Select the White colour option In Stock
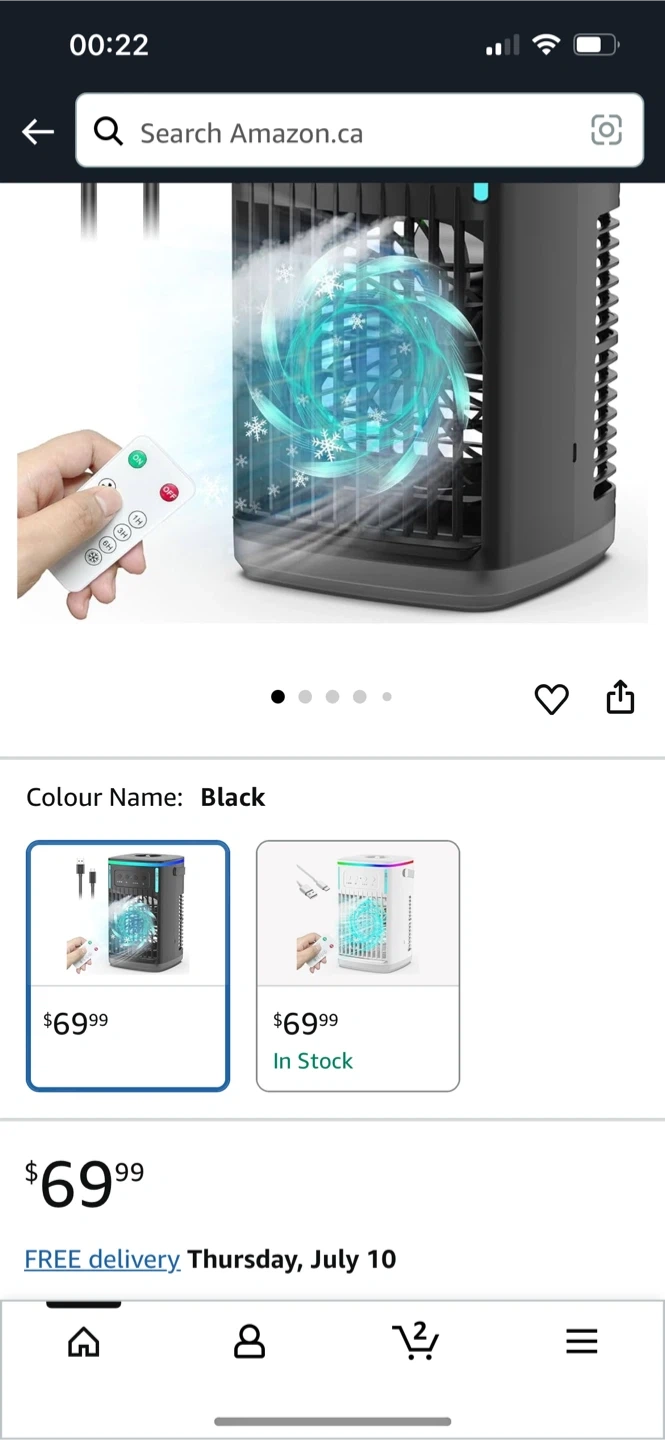The width and height of the screenshot is (665, 1440). (358, 966)
